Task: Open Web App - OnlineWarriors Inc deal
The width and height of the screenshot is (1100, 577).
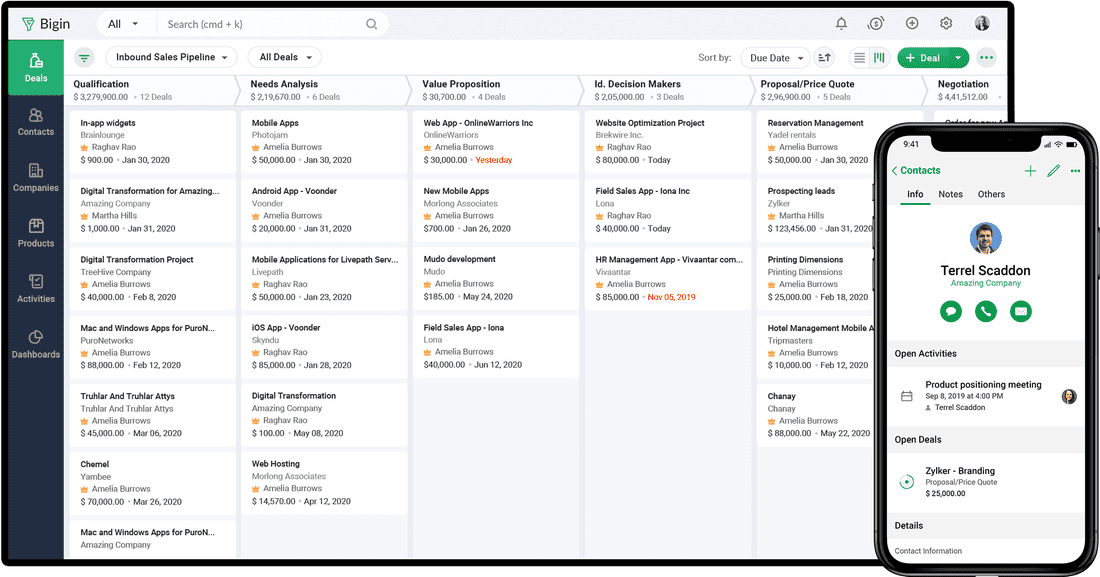Action: tap(496, 141)
